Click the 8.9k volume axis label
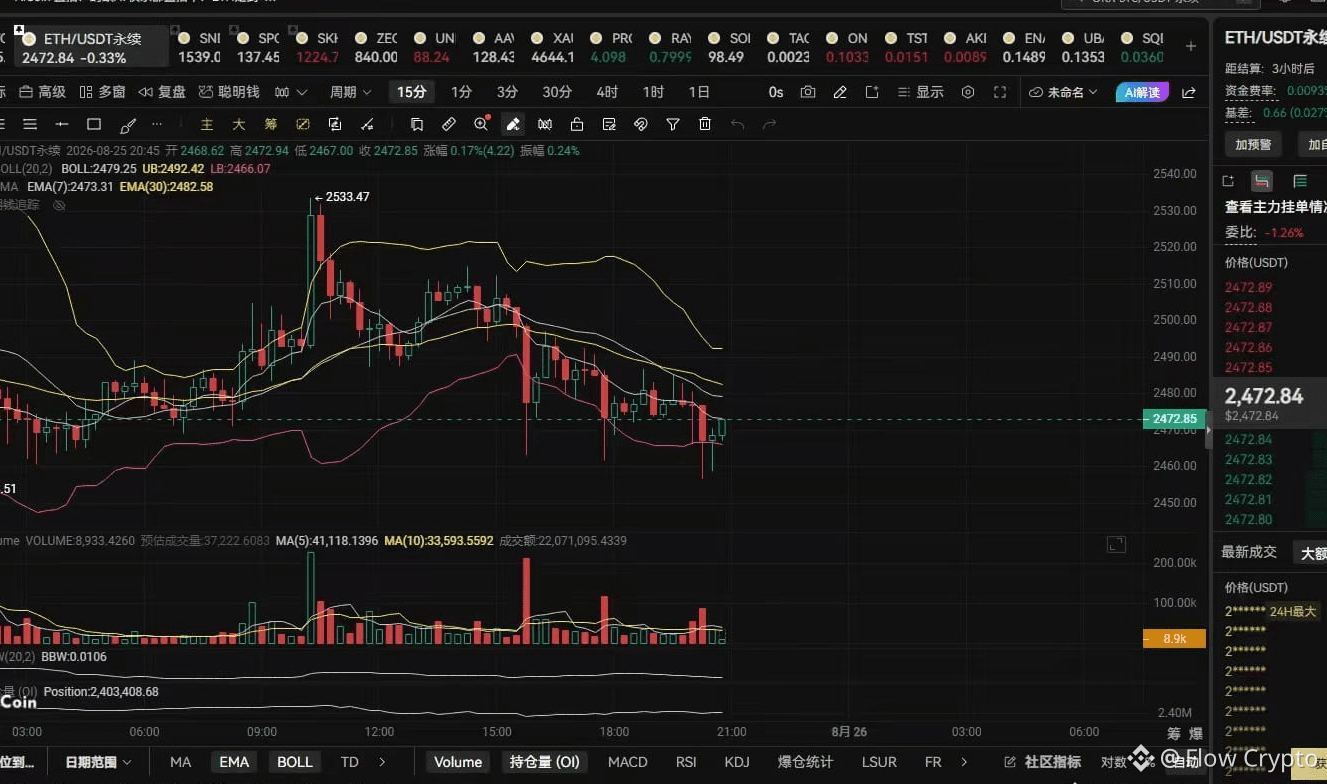Viewport: 1327px width, 784px height. (x=1173, y=638)
